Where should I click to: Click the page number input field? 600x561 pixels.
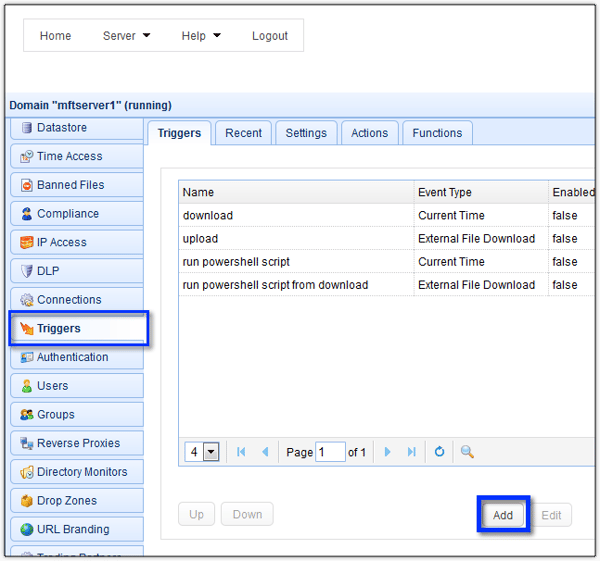pyautogui.click(x=330, y=452)
